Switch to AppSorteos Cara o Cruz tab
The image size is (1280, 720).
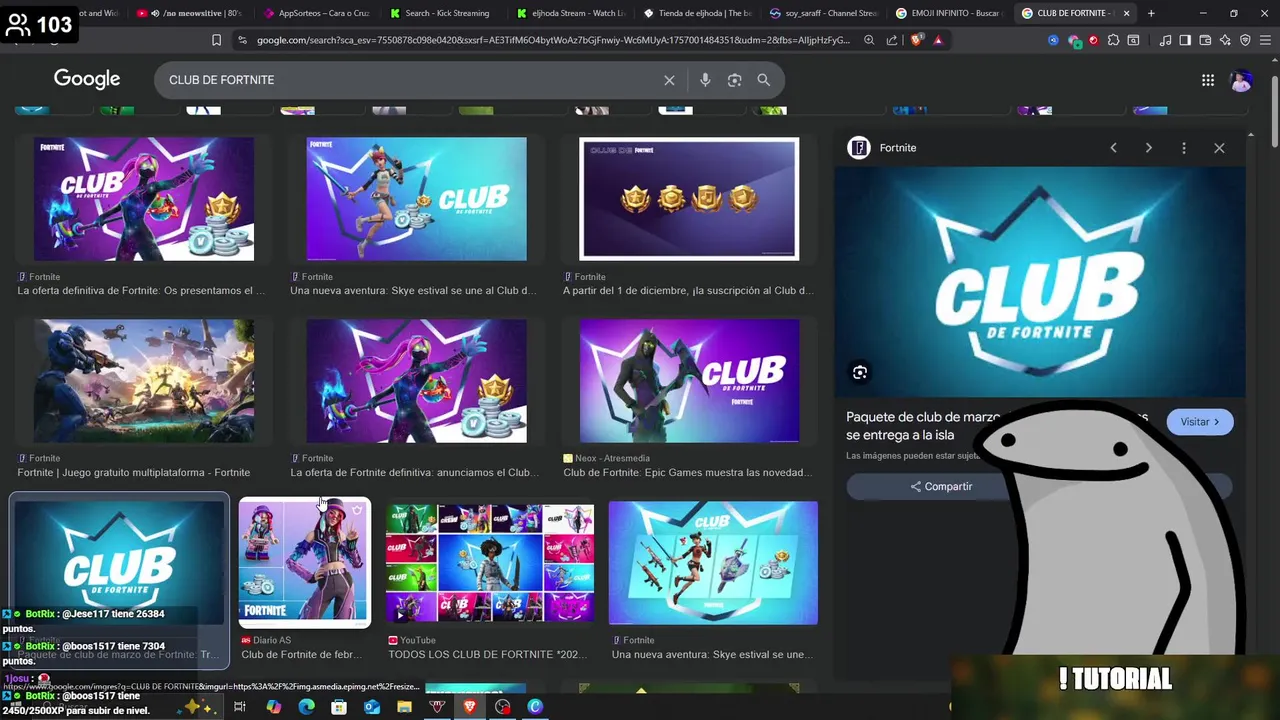pyautogui.click(x=315, y=13)
